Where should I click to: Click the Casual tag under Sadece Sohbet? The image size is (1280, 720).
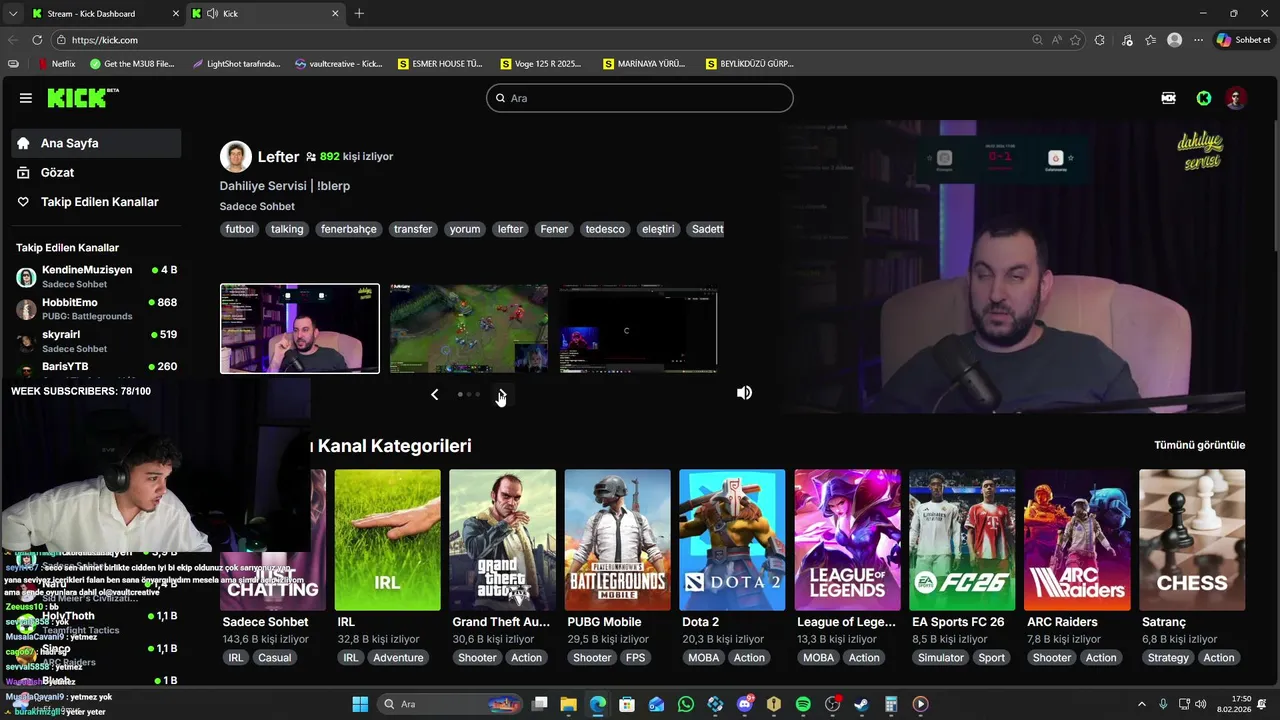(274, 658)
